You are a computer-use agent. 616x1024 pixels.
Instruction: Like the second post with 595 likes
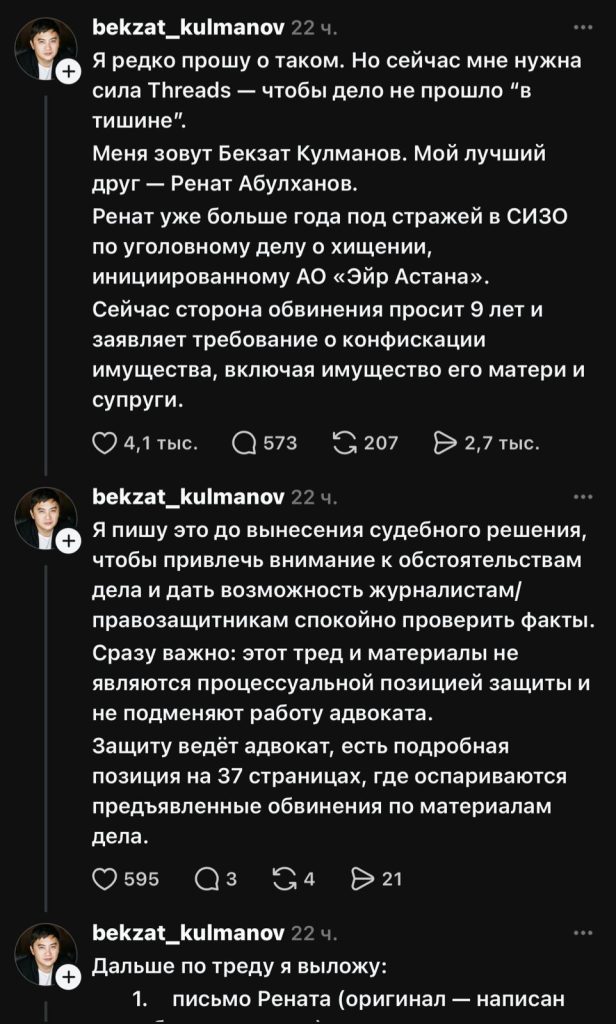tap(105, 879)
